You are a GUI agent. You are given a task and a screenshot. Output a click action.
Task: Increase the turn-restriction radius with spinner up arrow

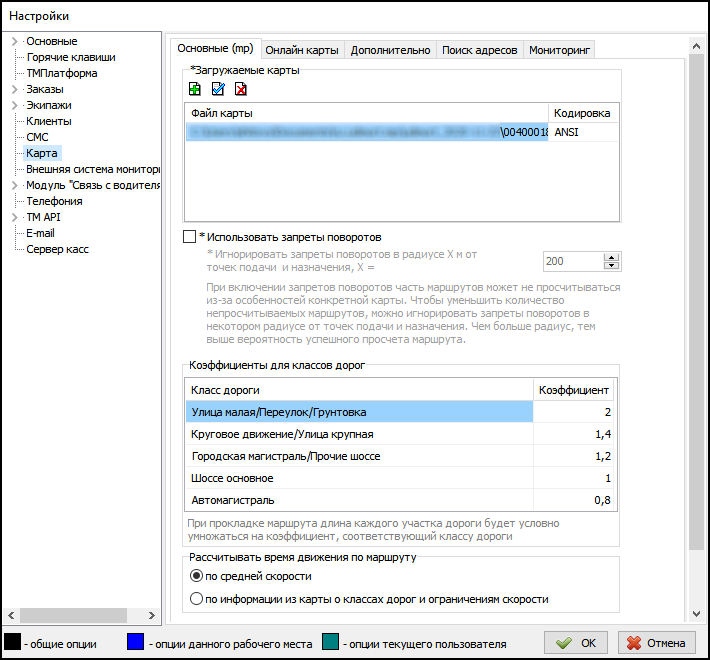tap(612, 256)
